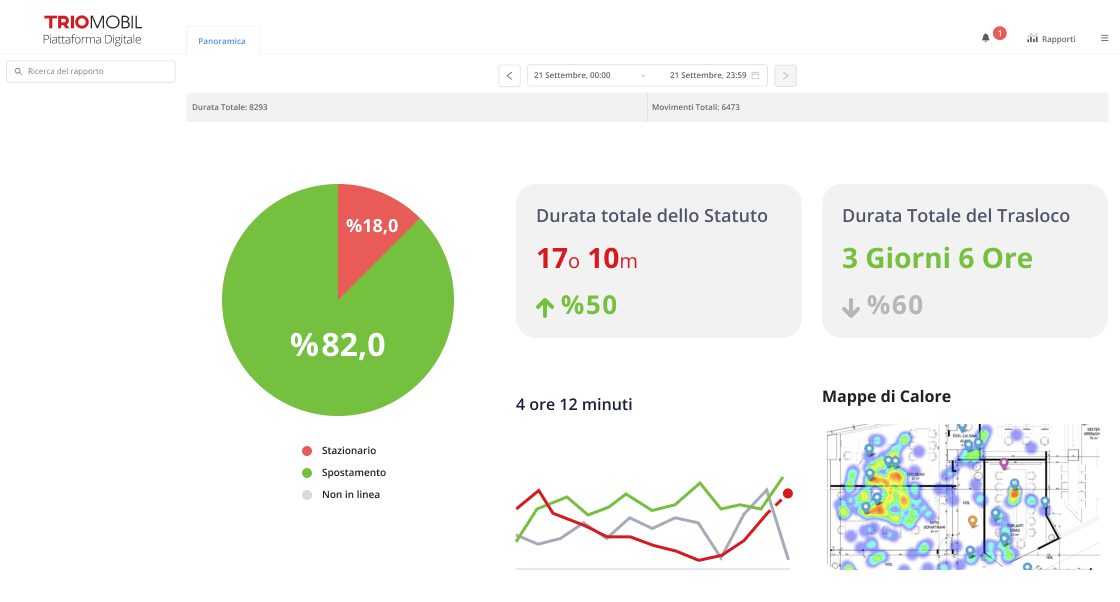Click the red Stazionario legend dot
The height and width of the screenshot is (602, 1120).
click(307, 451)
